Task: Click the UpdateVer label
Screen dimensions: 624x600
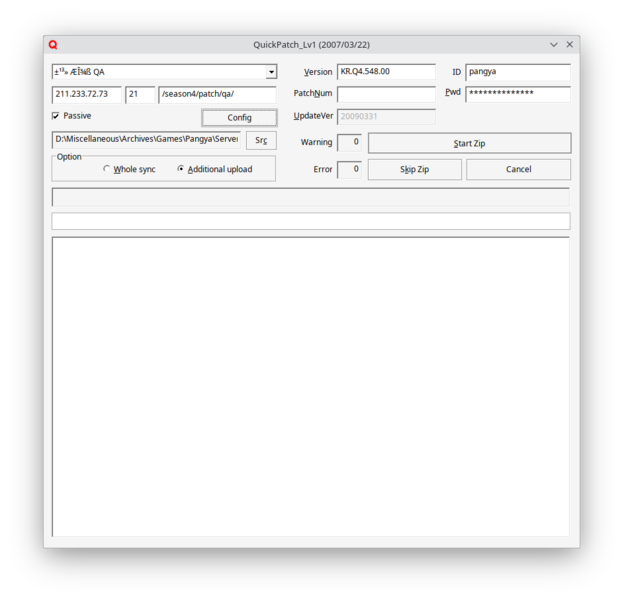Action: point(313,116)
